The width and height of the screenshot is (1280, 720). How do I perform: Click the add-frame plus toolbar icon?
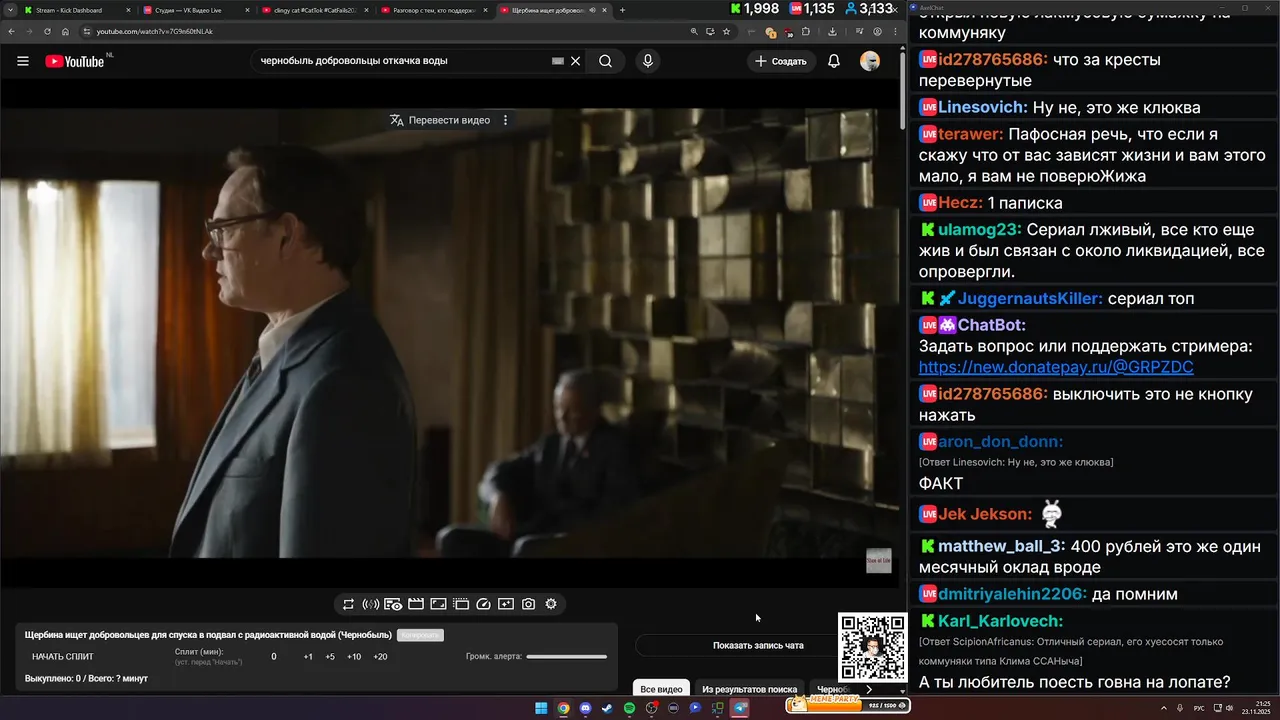point(506,604)
